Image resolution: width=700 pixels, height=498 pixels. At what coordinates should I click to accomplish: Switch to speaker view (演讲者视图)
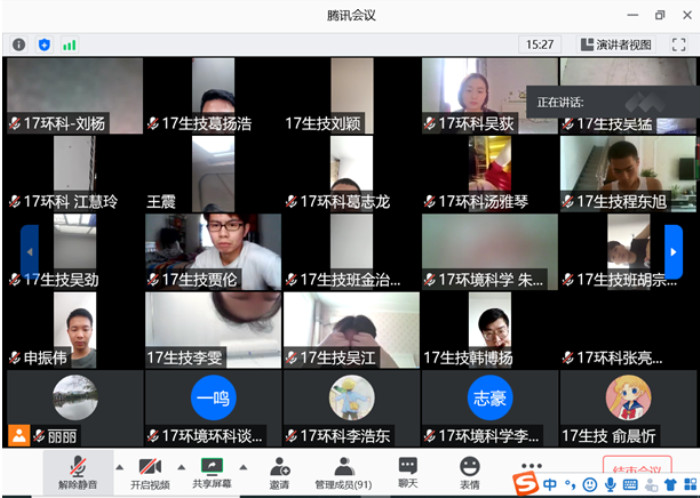click(x=615, y=44)
